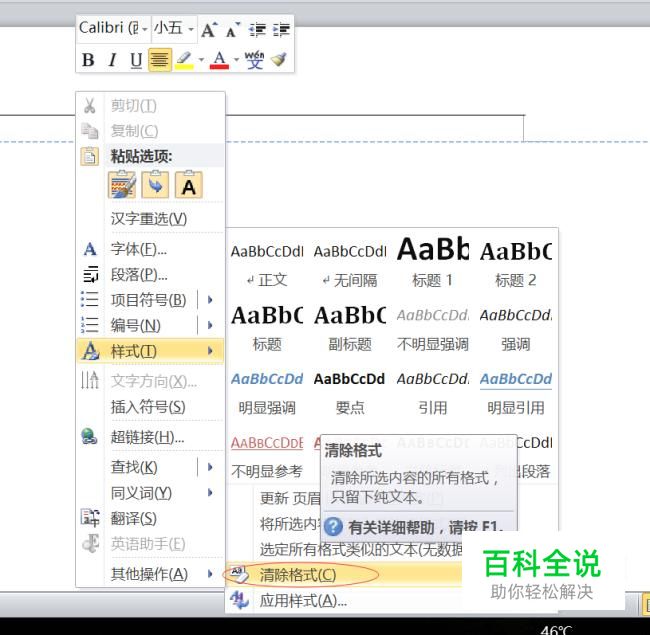Viewport: 650px width, 635px height.
Task: Expand 项目符号 submenu arrow
Action: coord(211,300)
